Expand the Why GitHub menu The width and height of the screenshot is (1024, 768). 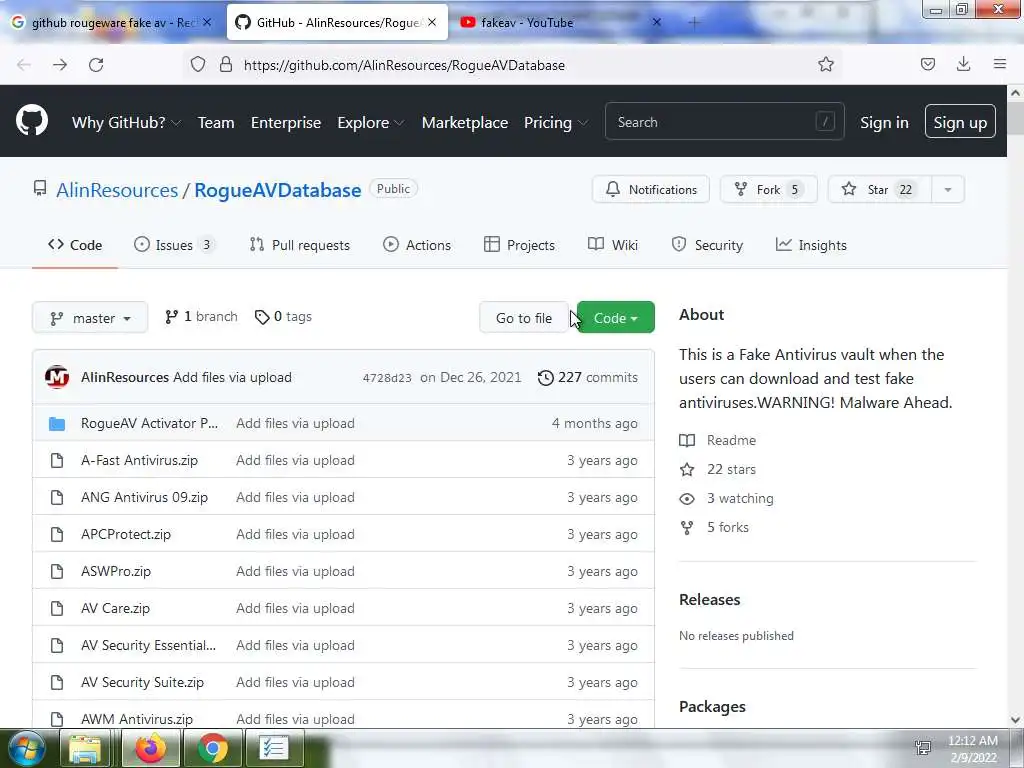coord(125,122)
